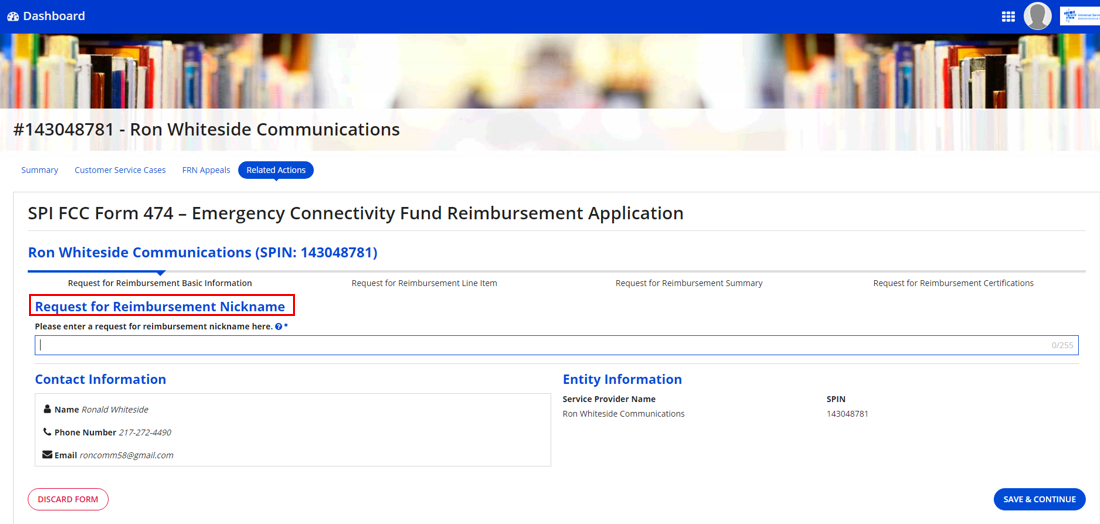Image resolution: width=1100 pixels, height=524 pixels.
Task: Click the nickname help question-mark icon
Action: click(279, 327)
